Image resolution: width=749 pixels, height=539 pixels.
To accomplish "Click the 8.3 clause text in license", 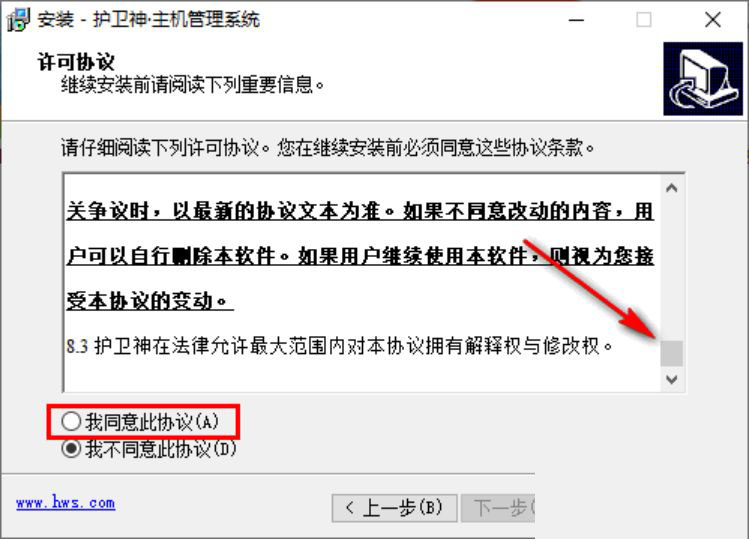I will point(340,345).
